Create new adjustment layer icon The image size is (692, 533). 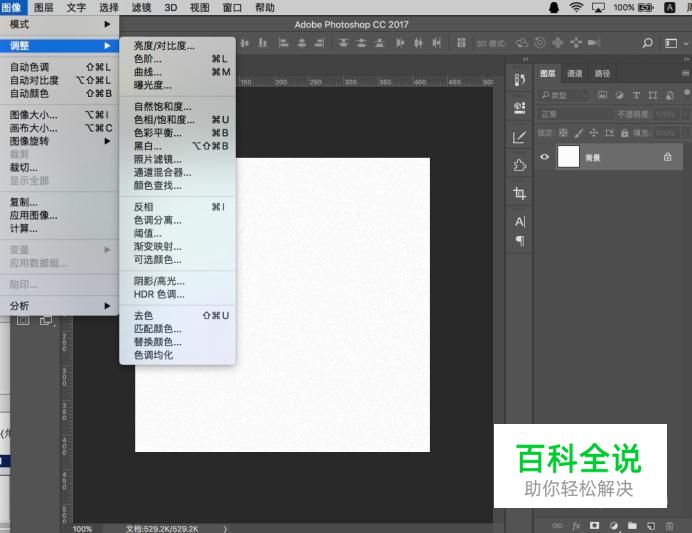[x=613, y=525]
